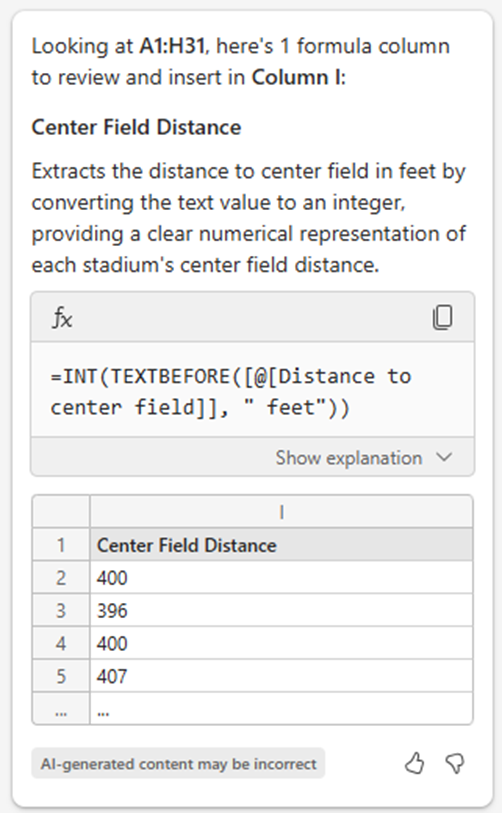The width and height of the screenshot is (502, 813).
Task: Select row number 4 in preview
Action: click(x=61, y=643)
